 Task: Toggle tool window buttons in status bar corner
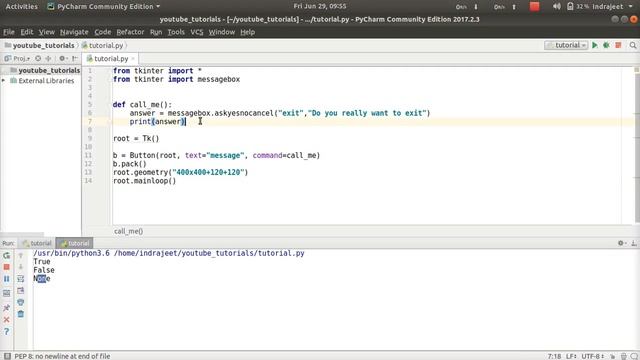point(7,356)
